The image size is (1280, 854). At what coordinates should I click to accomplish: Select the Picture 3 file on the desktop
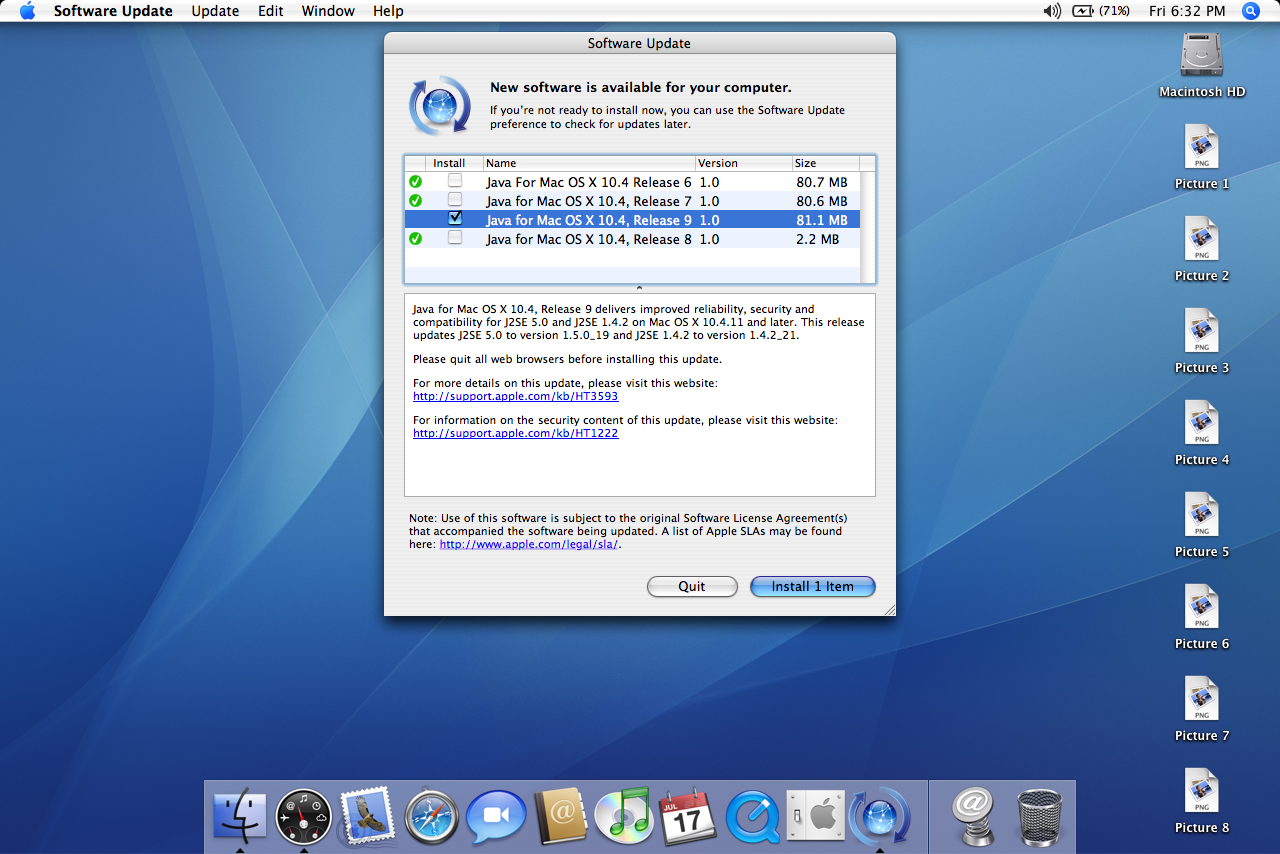coord(1202,341)
